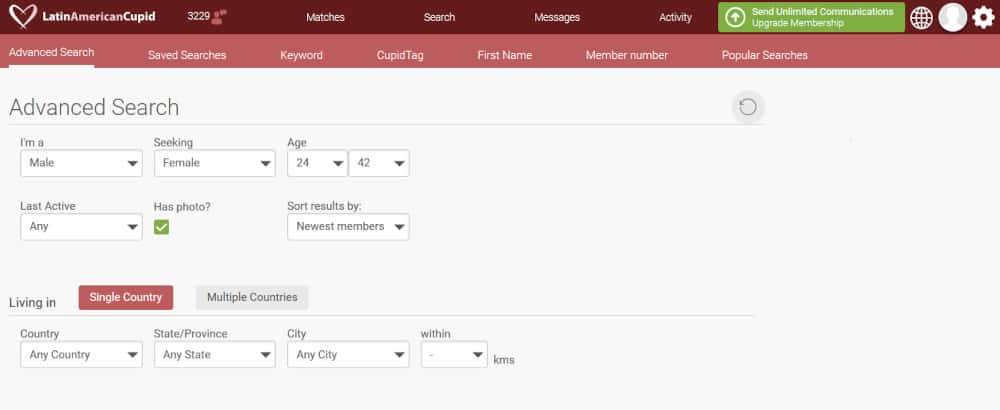
Task: Switch to First Name tab
Action: tap(504, 55)
